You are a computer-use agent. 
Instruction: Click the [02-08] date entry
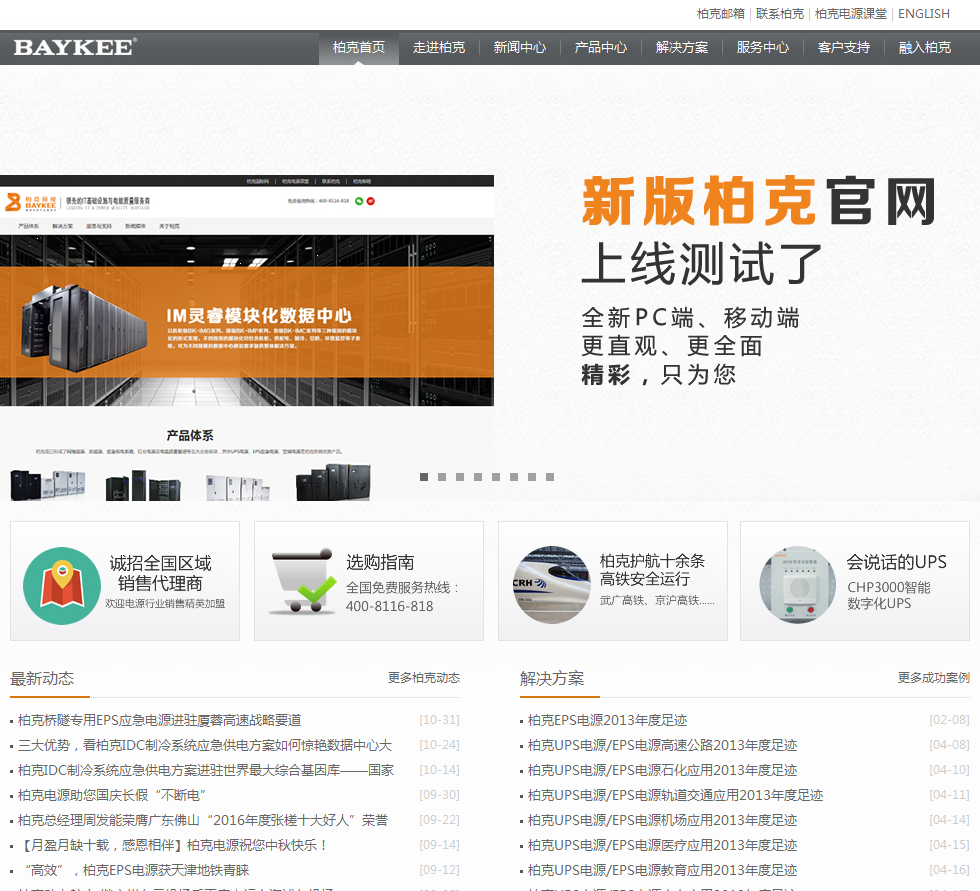pyautogui.click(x=949, y=720)
